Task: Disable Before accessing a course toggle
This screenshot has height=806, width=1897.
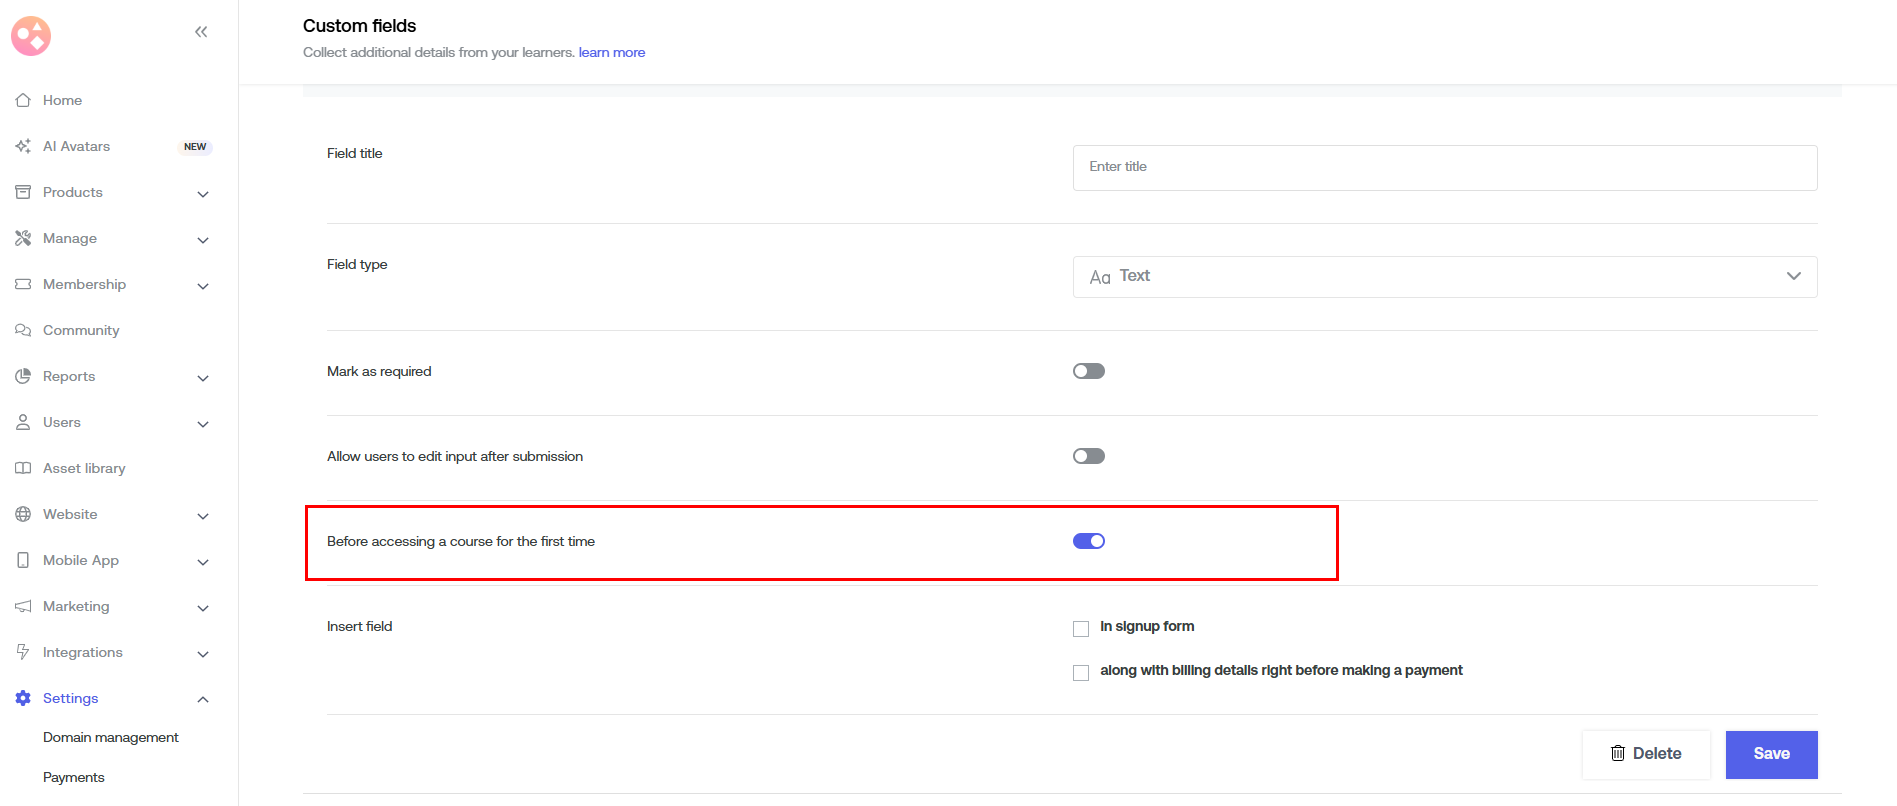Action: pyautogui.click(x=1088, y=541)
